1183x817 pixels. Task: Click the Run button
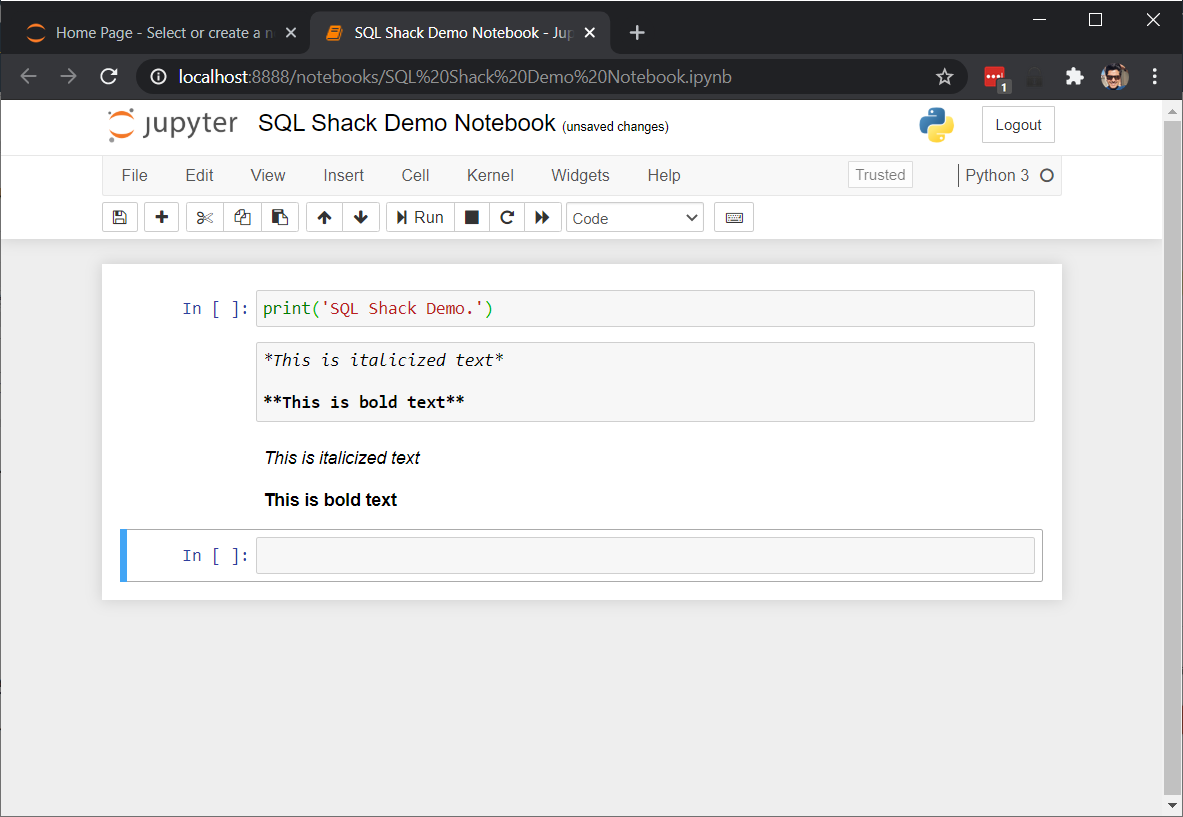pyautogui.click(x=420, y=218)
